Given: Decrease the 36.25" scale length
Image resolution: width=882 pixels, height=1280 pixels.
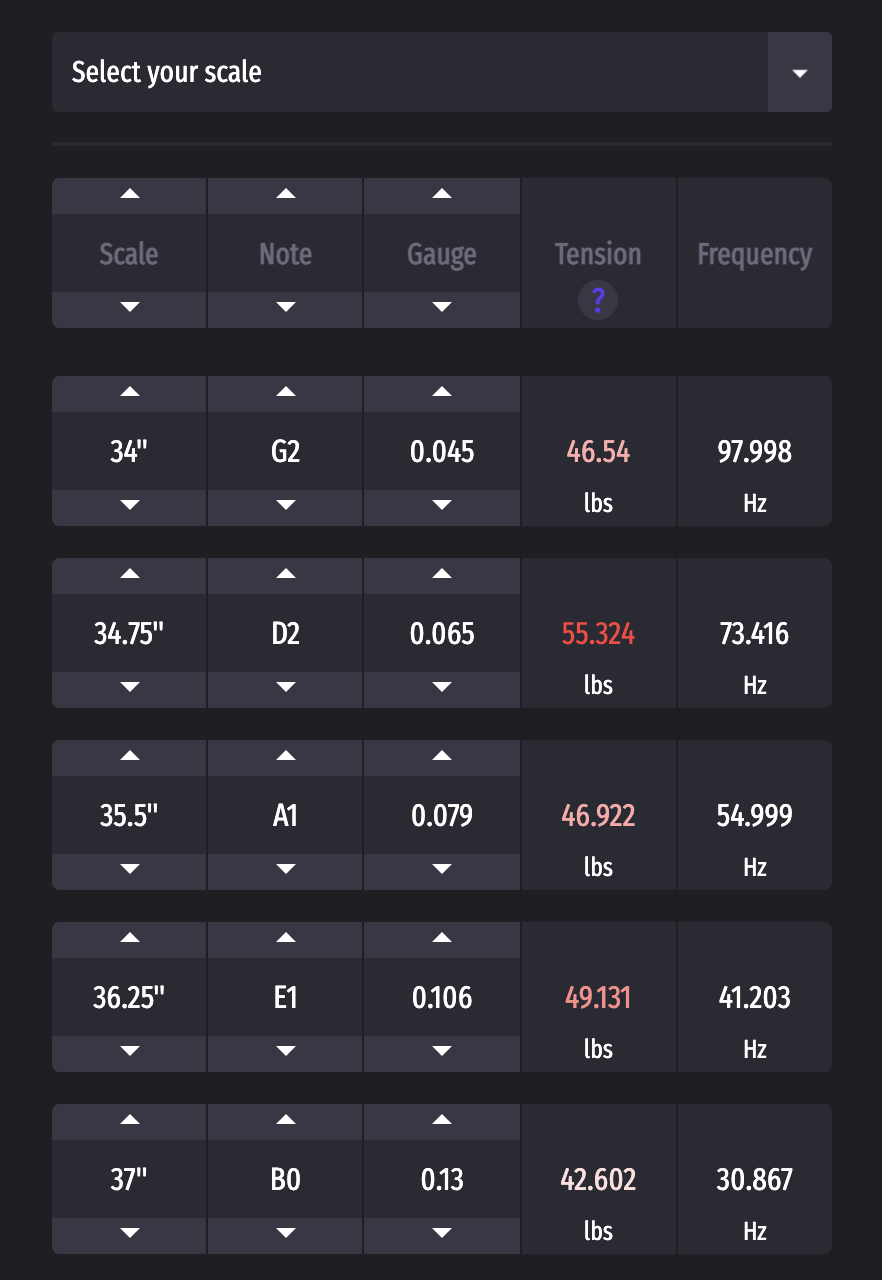Looking at the screenshot, I should click(129, 1053).
